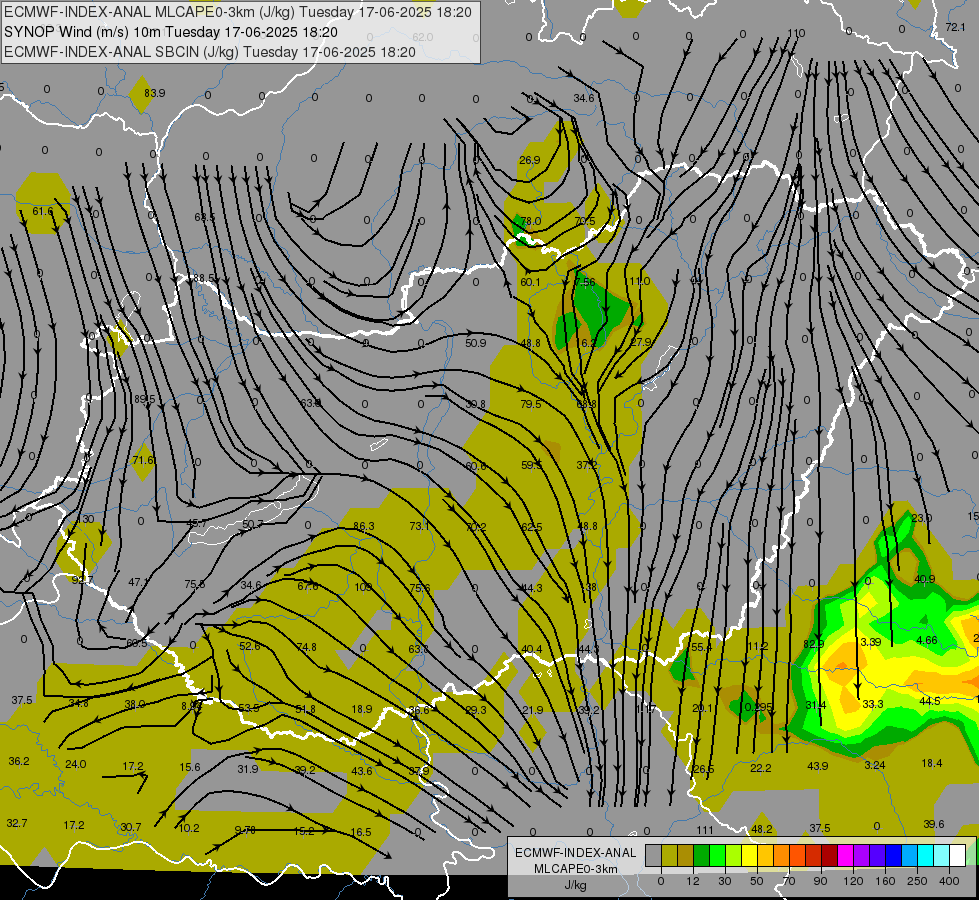Click the map value 79.5
Screen dimensions: 979x900
[x=531, y=404]
